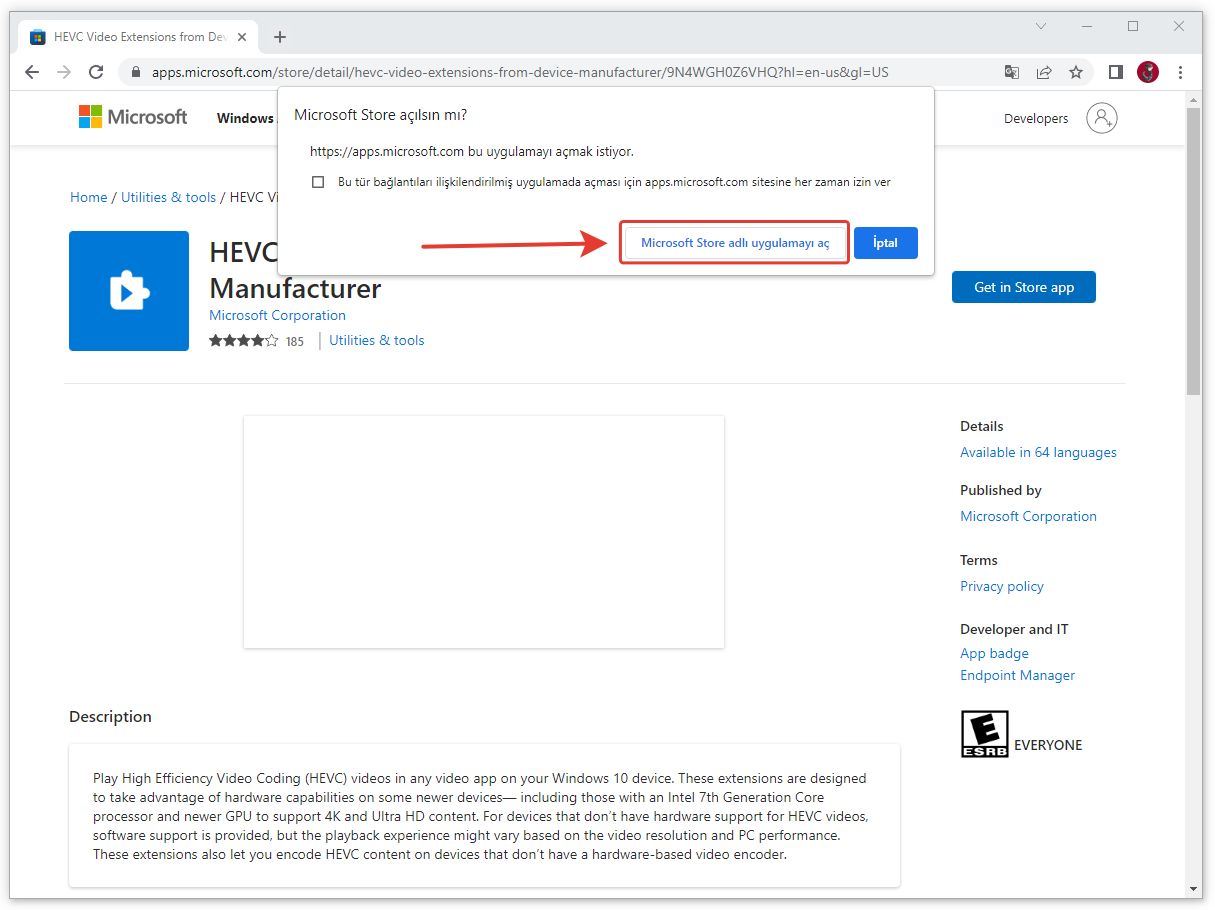Viewport: 1215px width, 910px height.
Task: Enable always allow apps.microsoft.com checkbox
Action: pyautogui.click(x=318, y=182)
